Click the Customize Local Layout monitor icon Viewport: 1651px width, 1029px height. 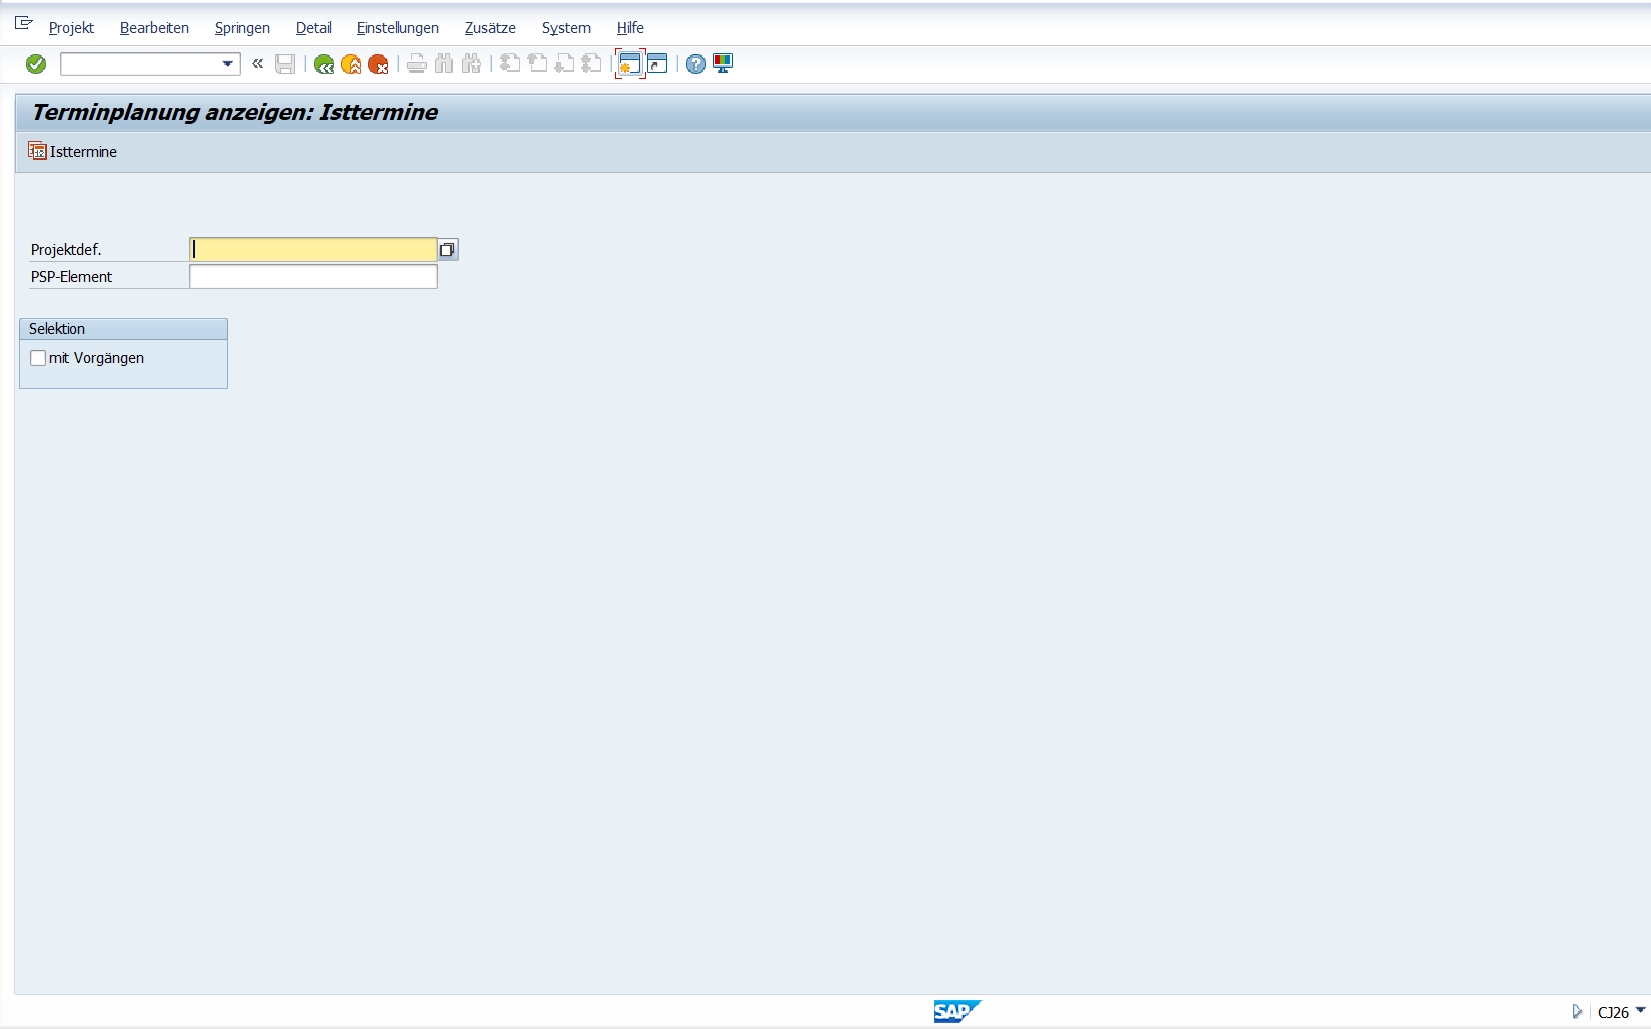(723, 64)
